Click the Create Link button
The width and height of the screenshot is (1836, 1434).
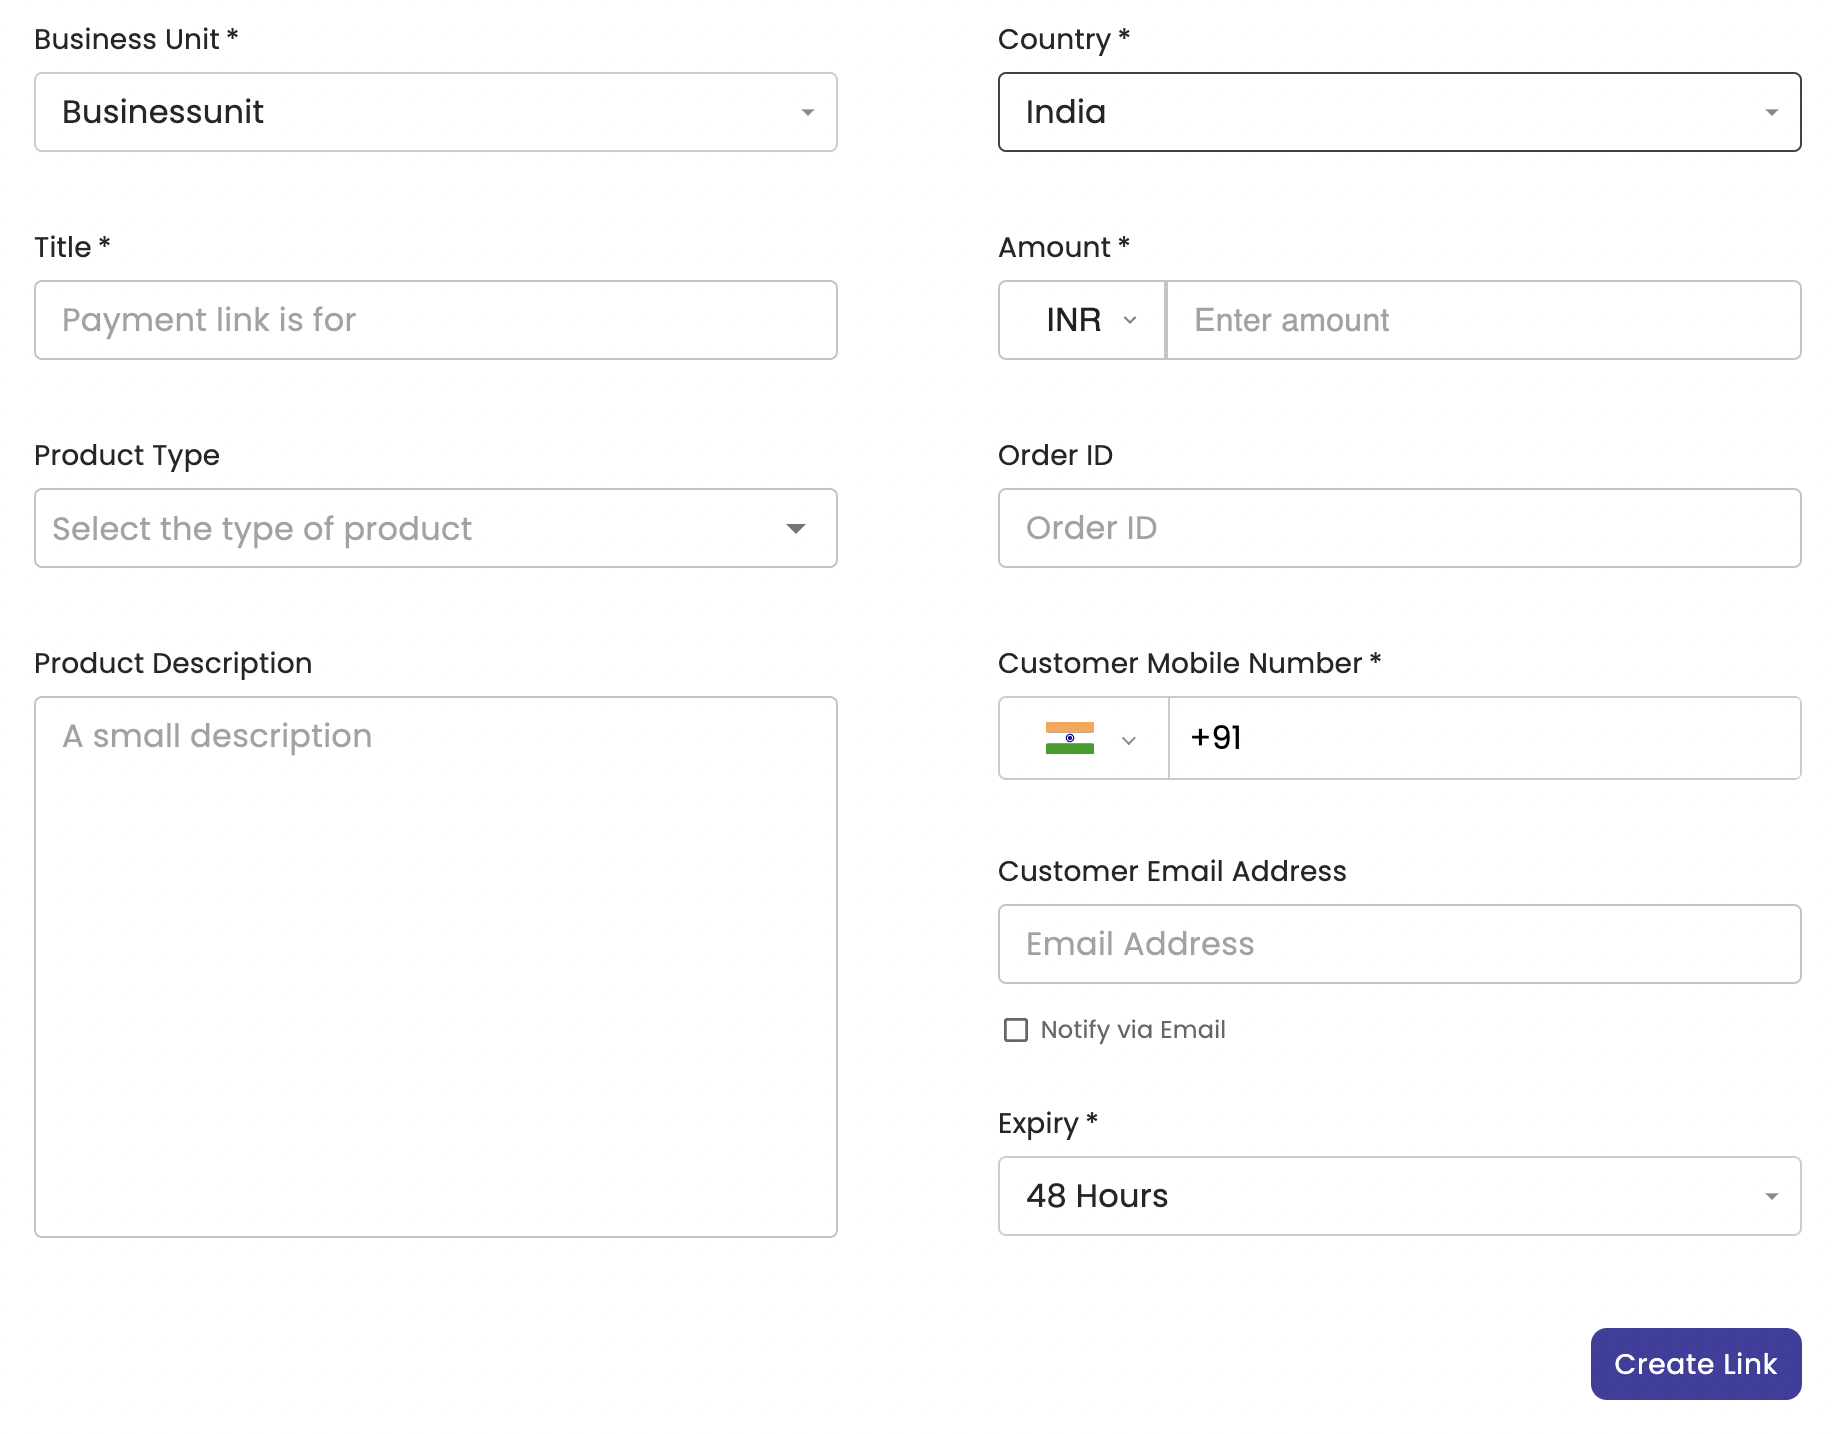click(x=1696, y=1364)
